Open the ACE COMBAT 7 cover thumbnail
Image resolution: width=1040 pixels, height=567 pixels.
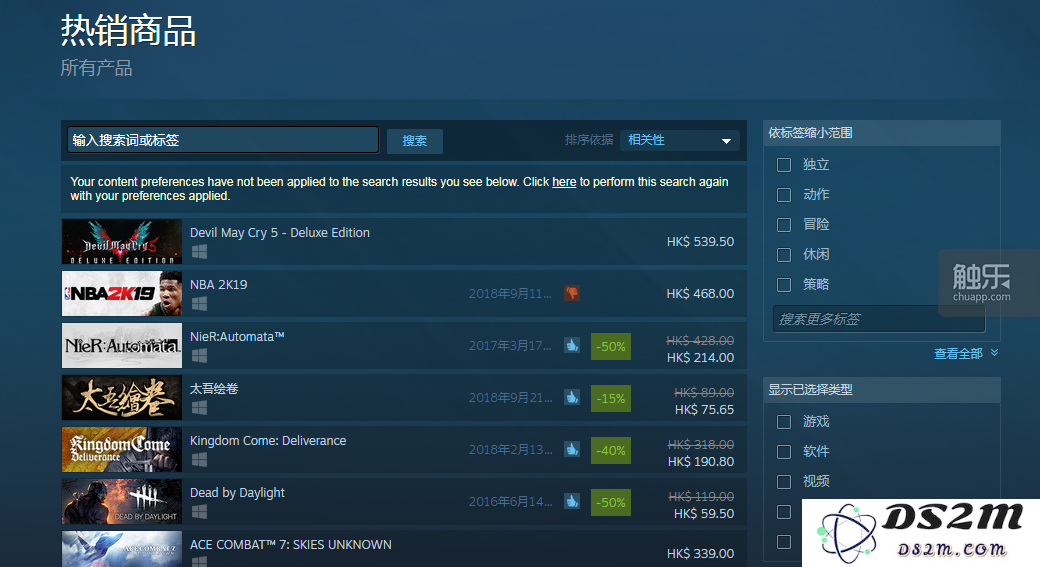(121, 549)
